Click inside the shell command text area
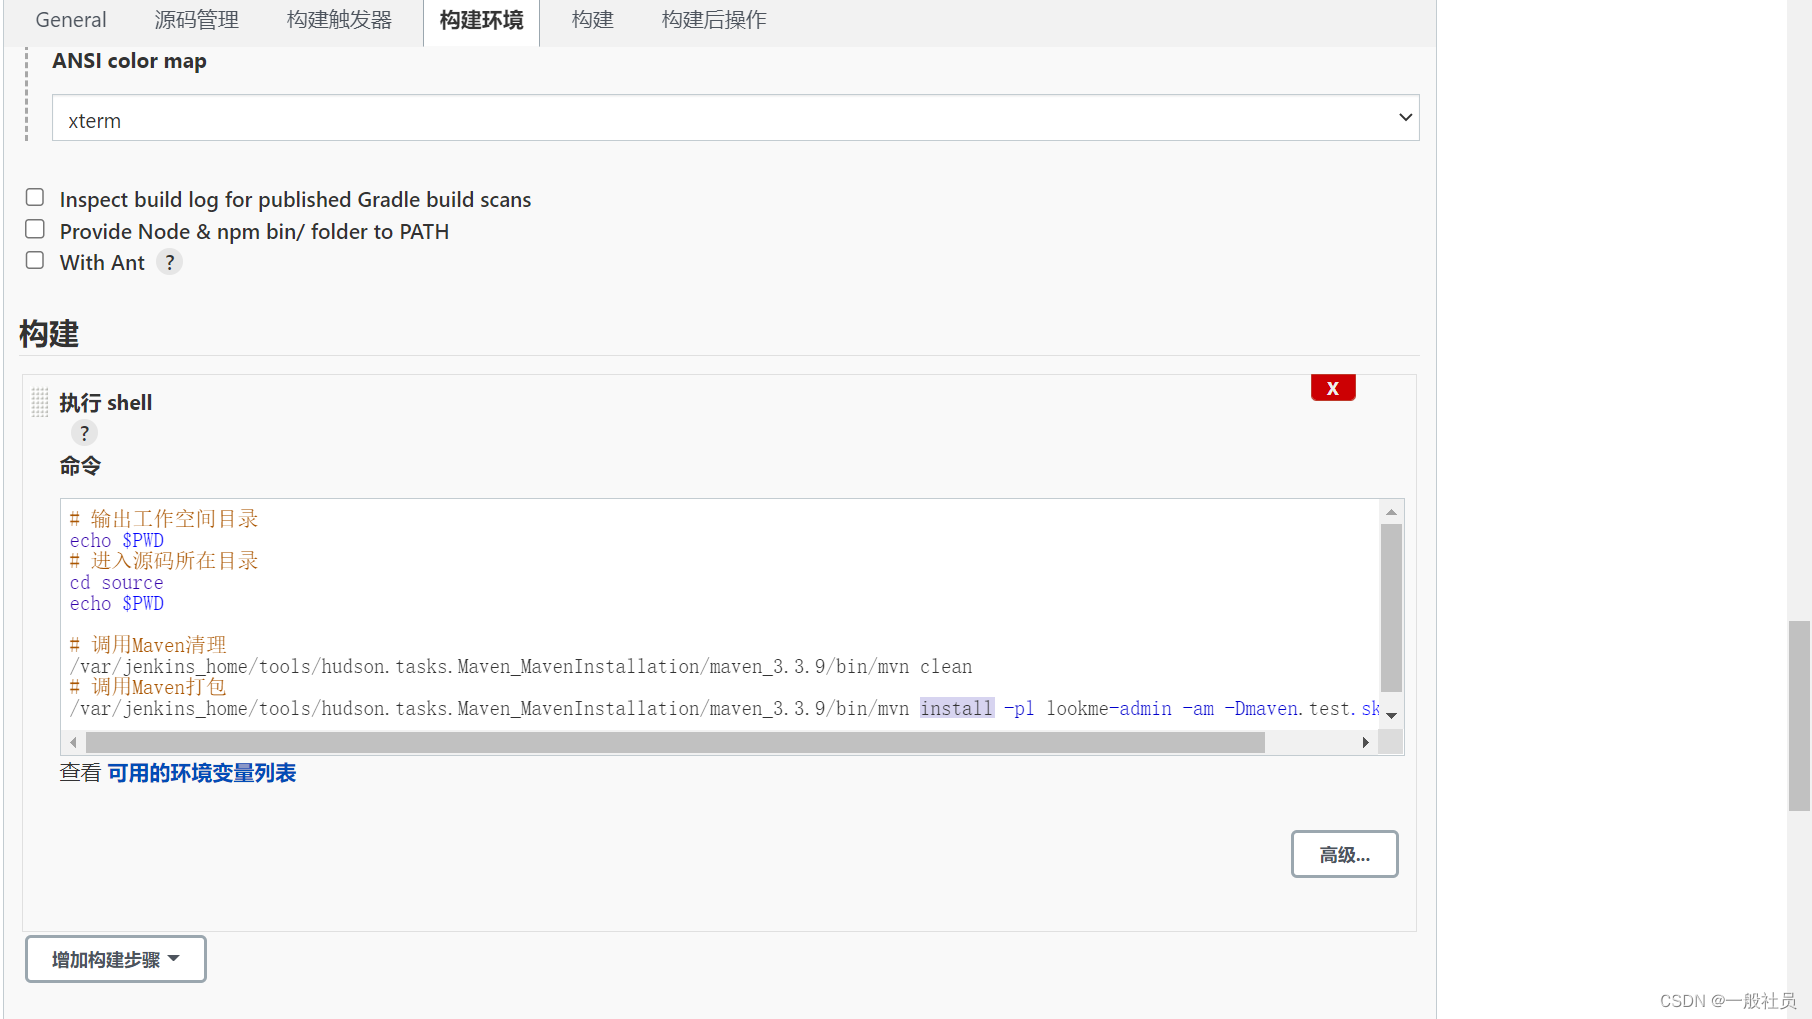This screenshot has height=1019, width=1812. (720, 614)
